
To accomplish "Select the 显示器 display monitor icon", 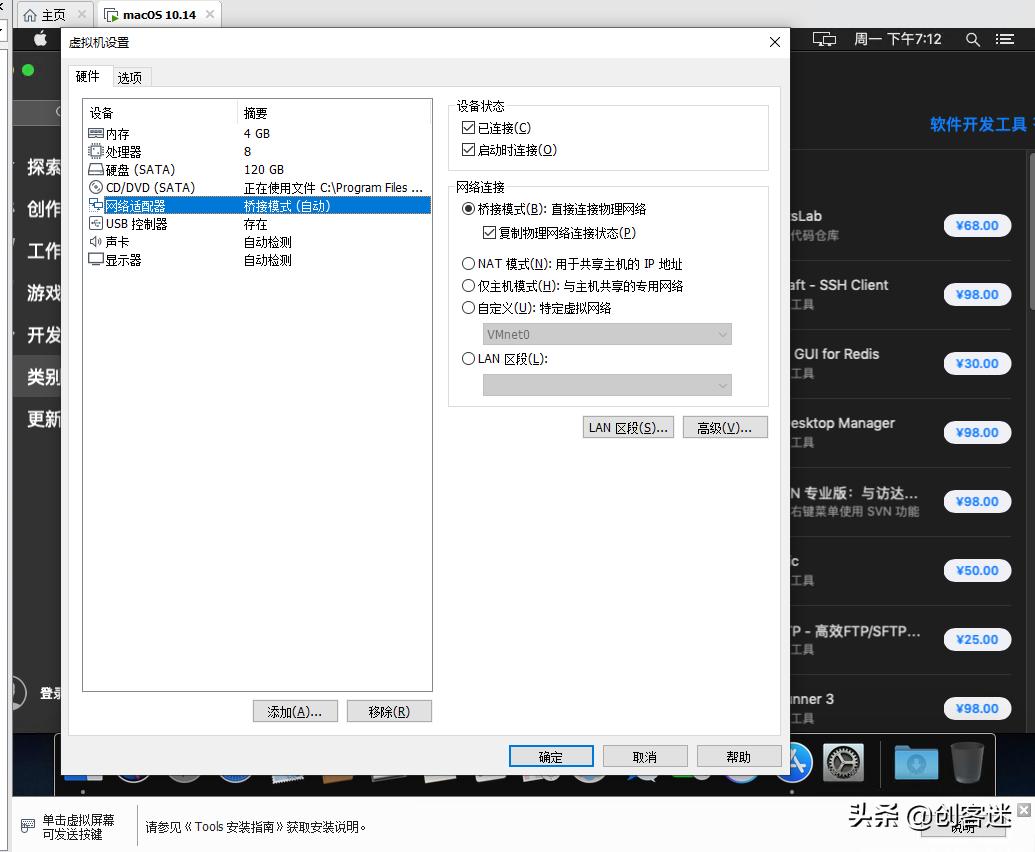I will 96,259.
